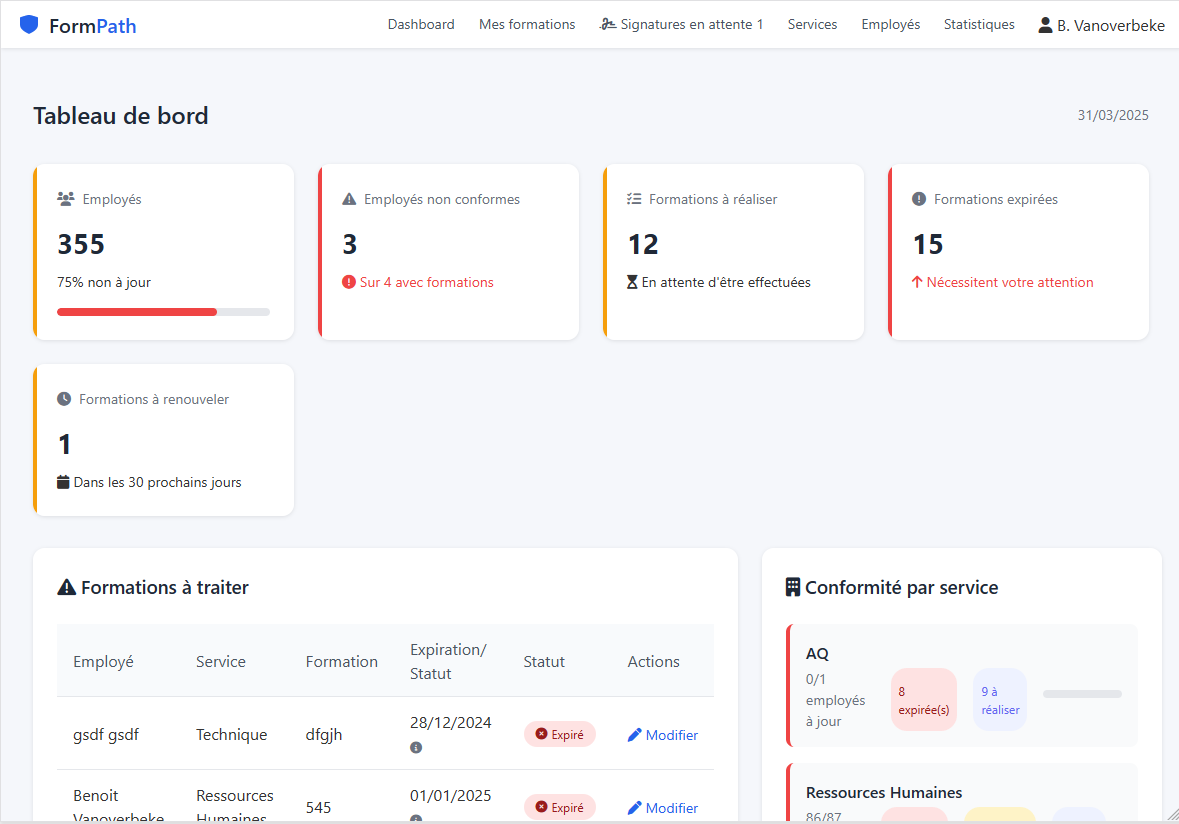Open the AQ service card

[962, 686]
